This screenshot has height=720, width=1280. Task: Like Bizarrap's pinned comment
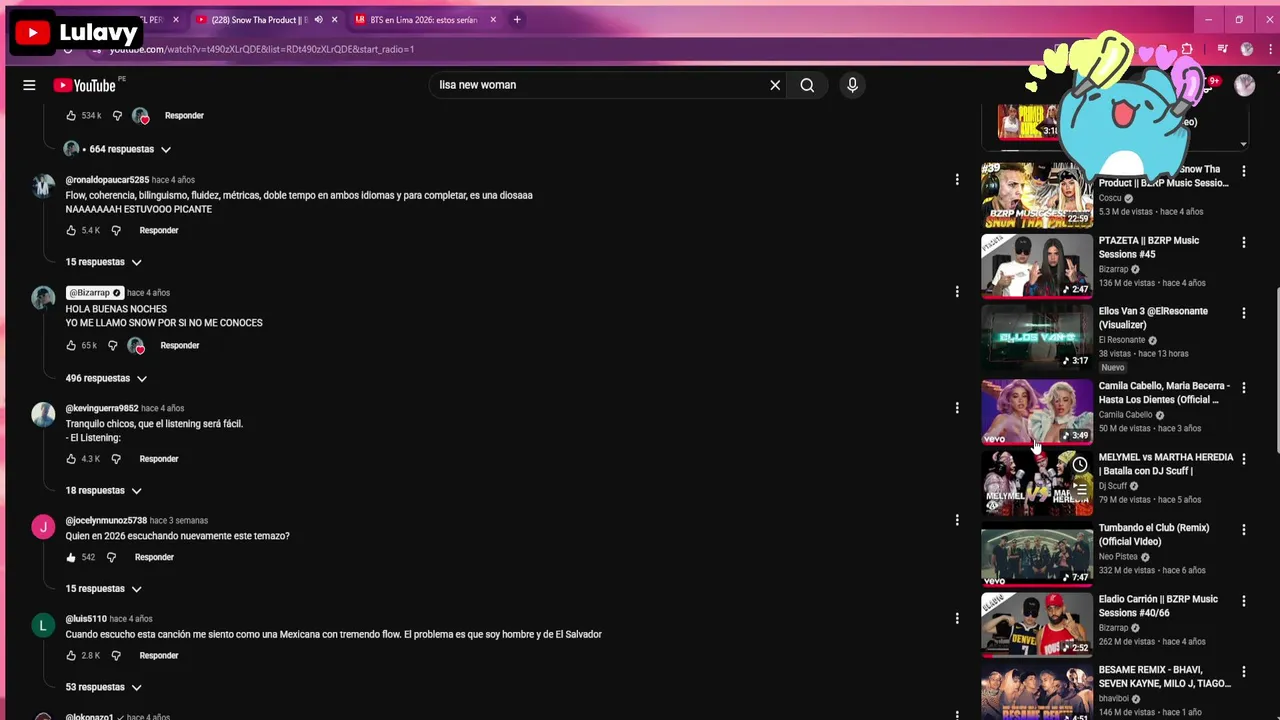tap(71, 345)
